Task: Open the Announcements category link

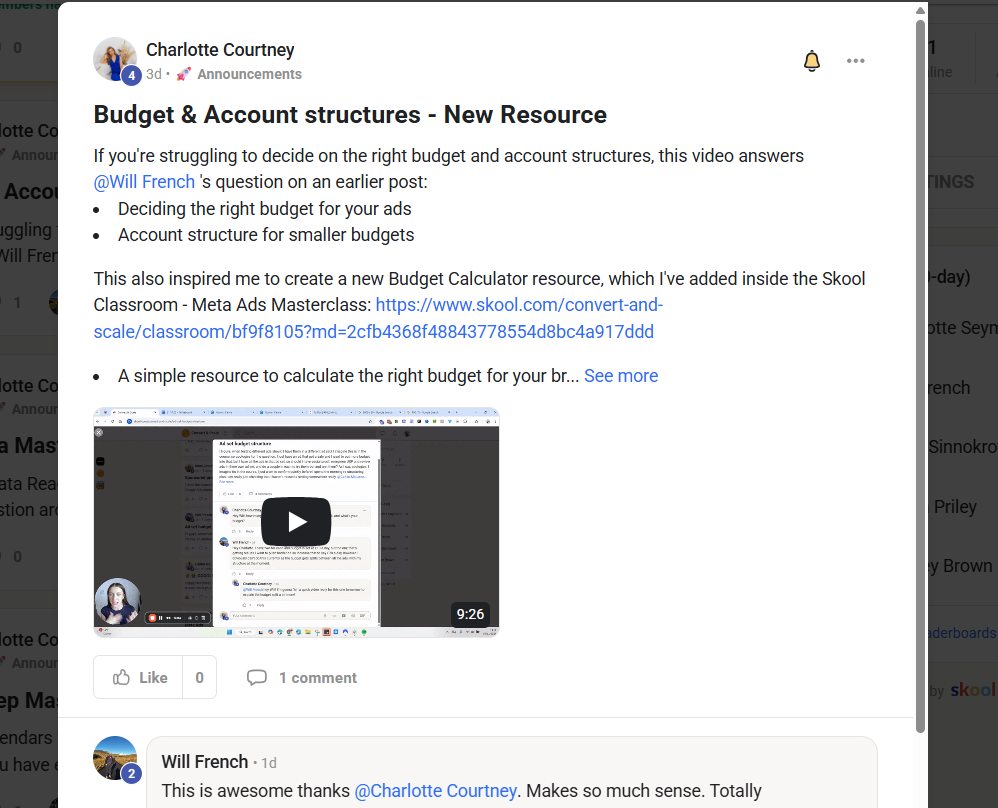Action: point(250,74)
